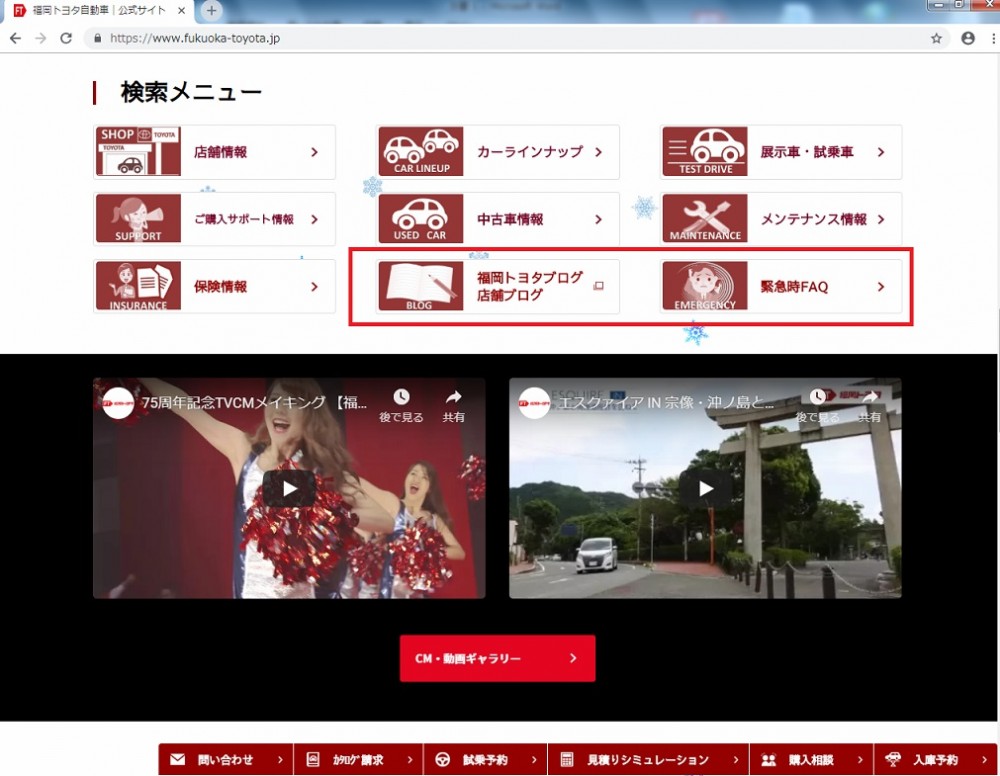The image size is (1000, 776).
Task: Open the カタログ請求 footer menu item
Action: pos(358,759)
